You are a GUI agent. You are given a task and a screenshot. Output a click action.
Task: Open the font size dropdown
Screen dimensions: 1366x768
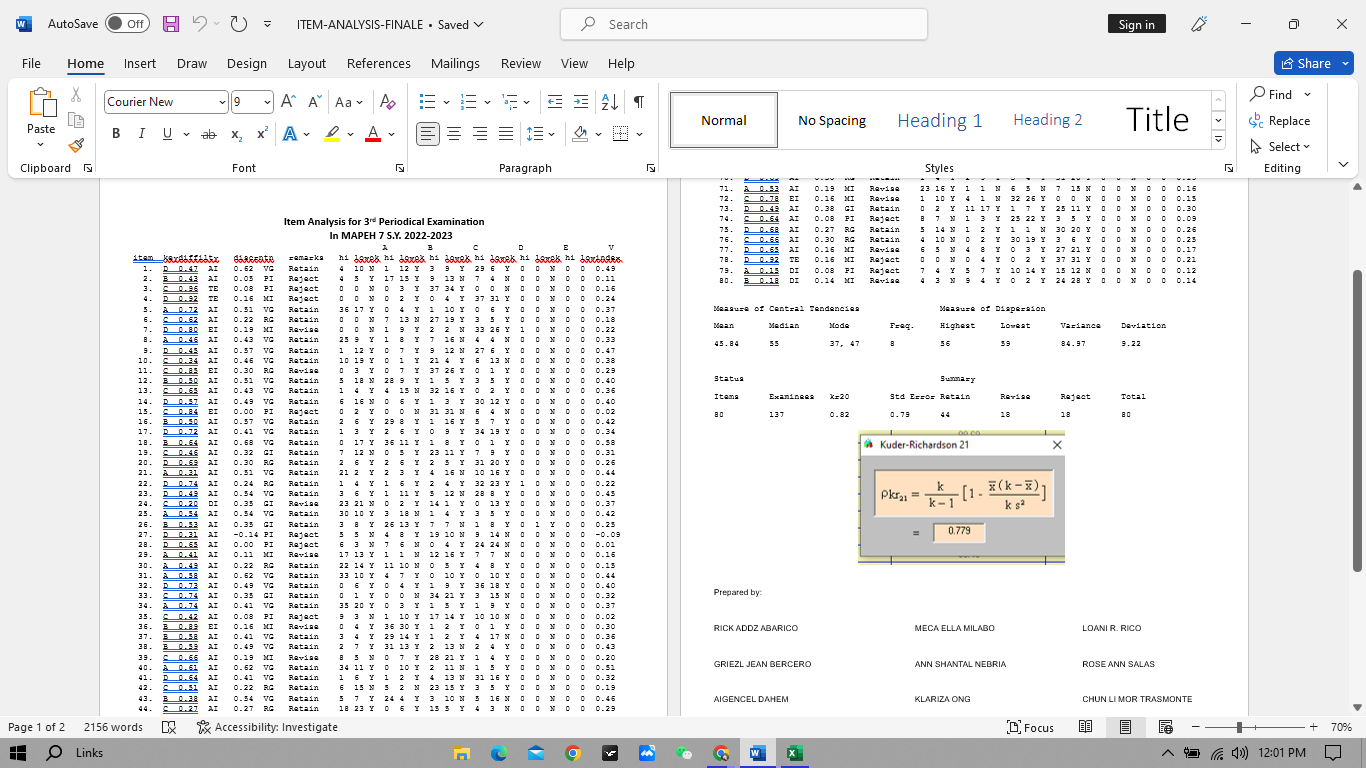coord(267,102)
